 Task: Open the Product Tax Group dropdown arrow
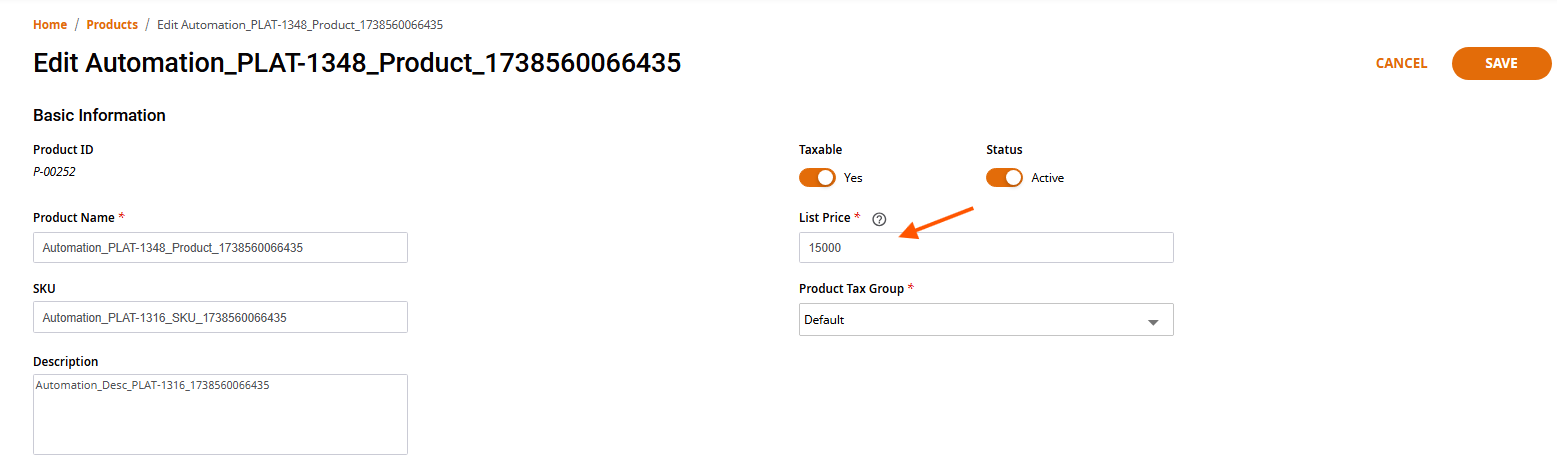pos(1153,322)
